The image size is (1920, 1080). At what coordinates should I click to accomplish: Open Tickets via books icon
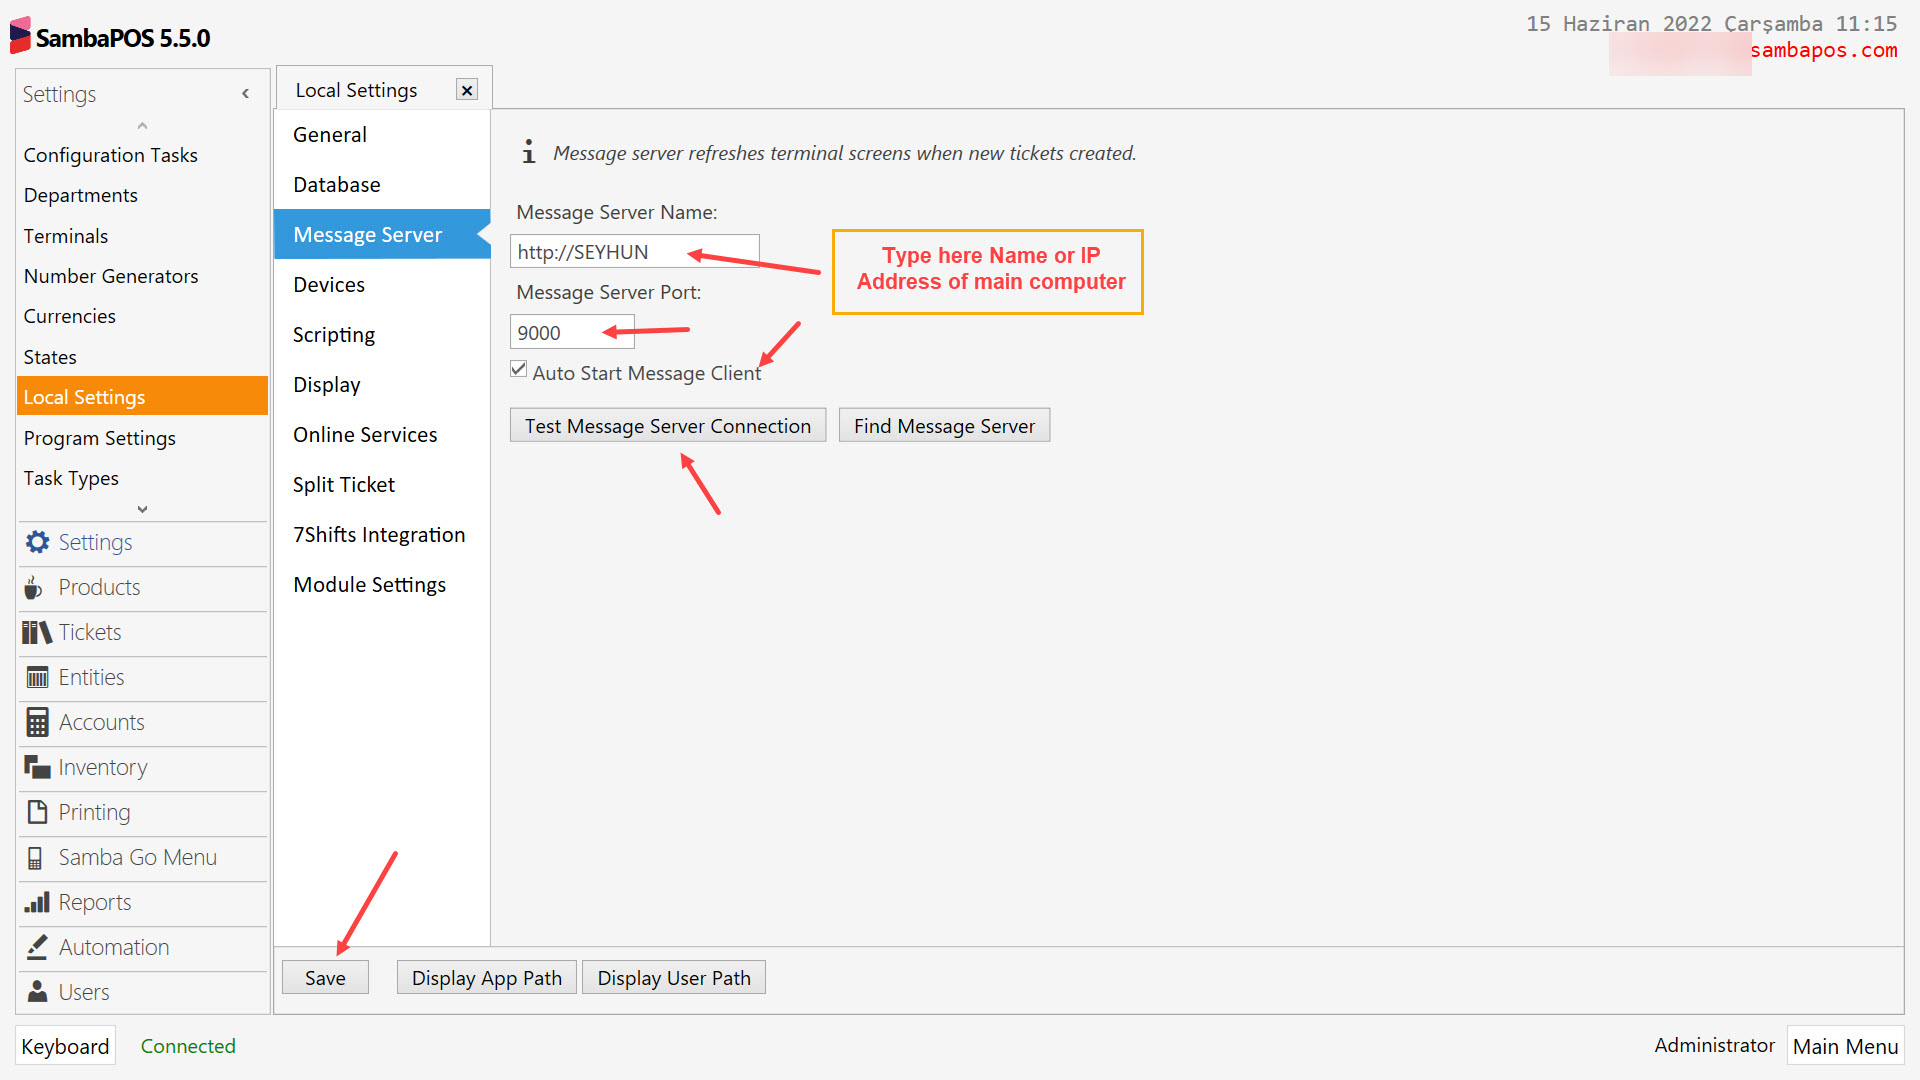tap(37, 632)
